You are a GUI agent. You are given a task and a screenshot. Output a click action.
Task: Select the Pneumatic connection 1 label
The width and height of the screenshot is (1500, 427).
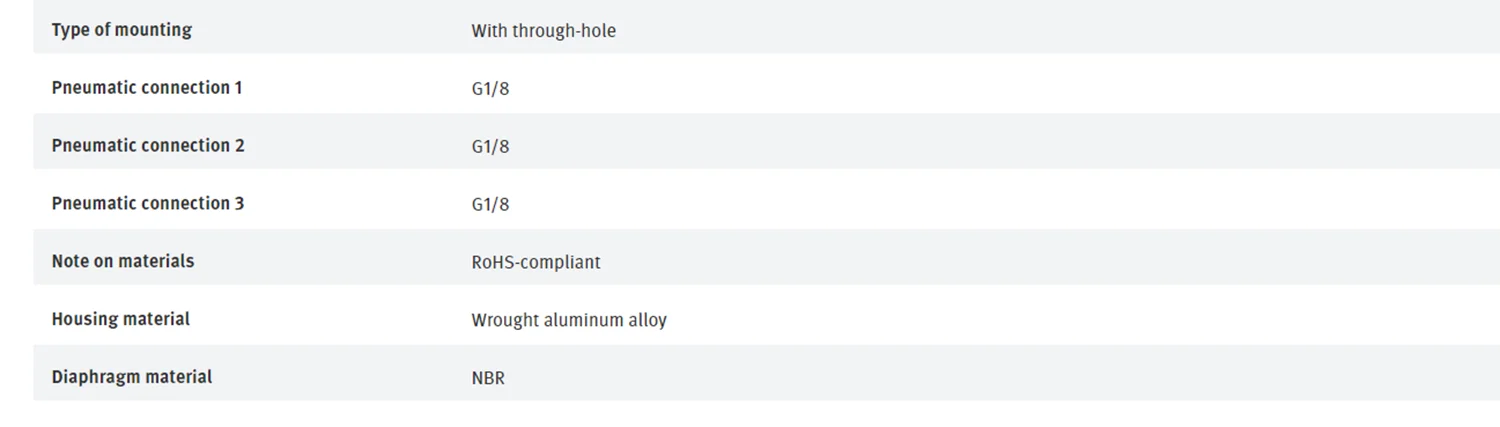click(x=146, y=88)
